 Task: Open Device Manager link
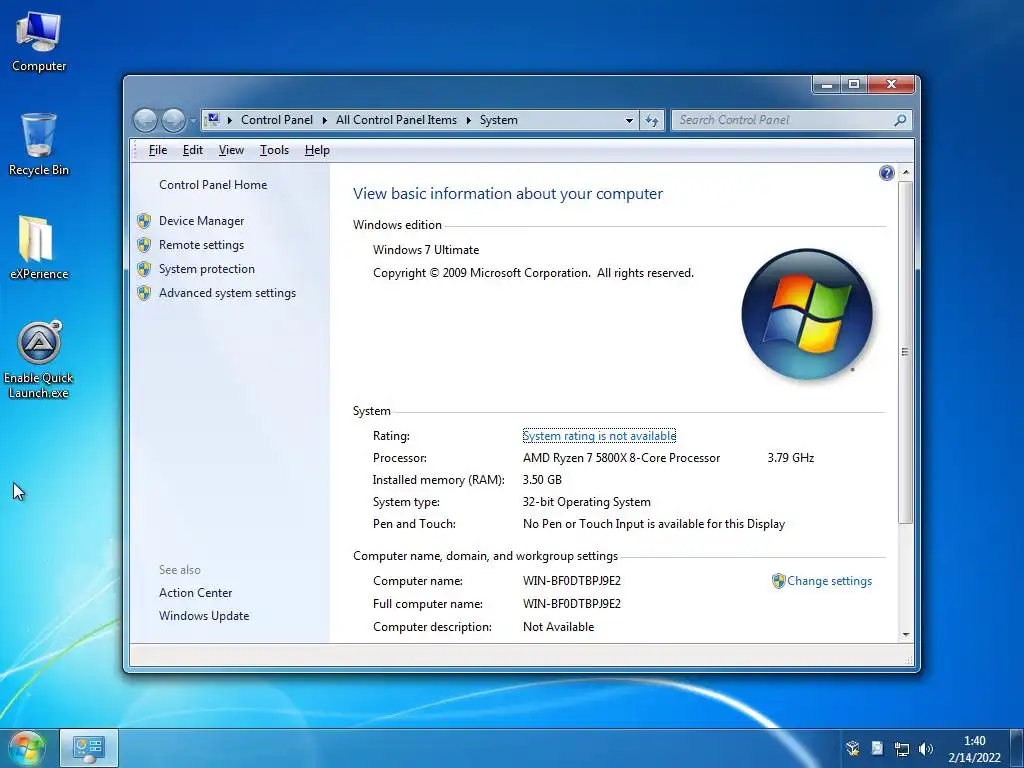pyautogui.click(x=201, y=221)
